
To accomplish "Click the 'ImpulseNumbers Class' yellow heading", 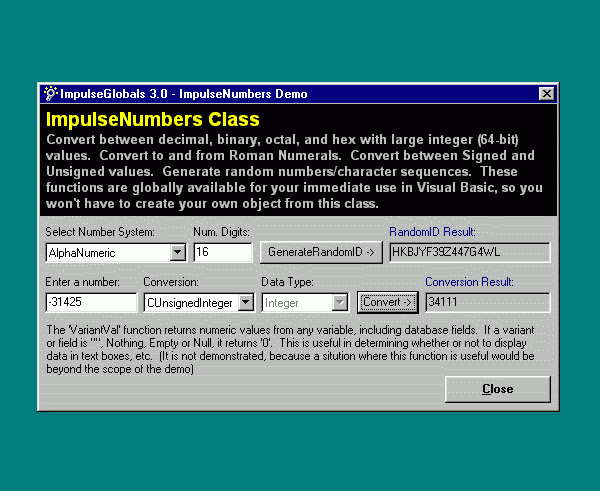I will (x=153, y=119).
